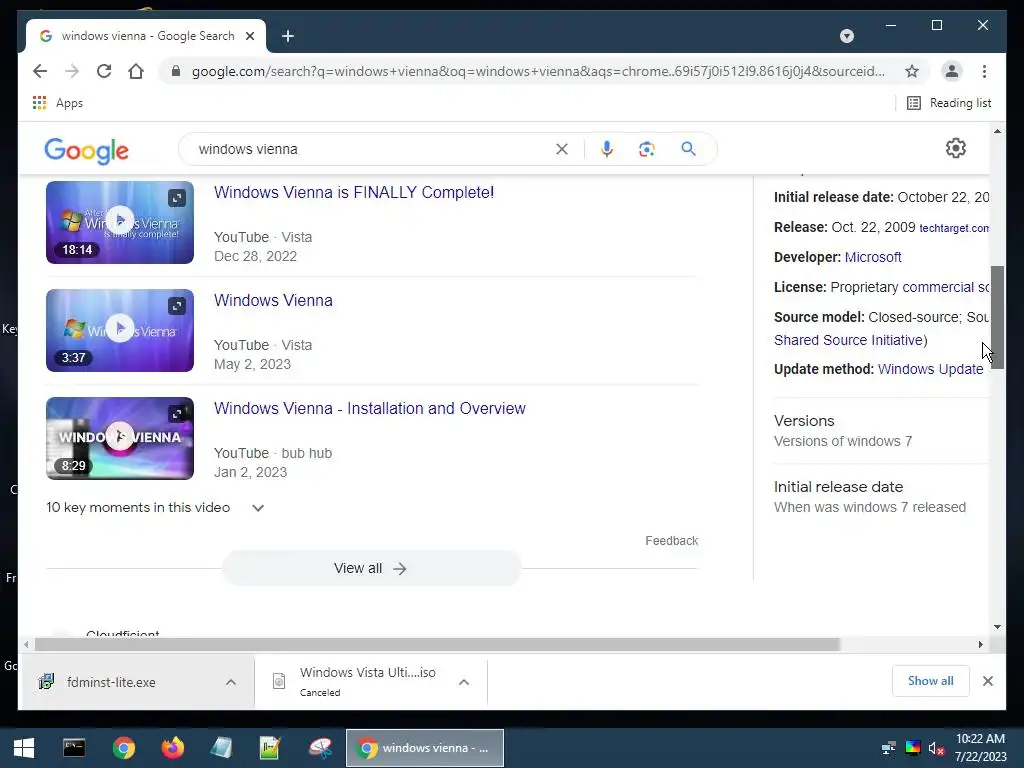Click the horizontal scrollbar thumb
The height and width of the screenshot is (768, 1024).
[x=437, y=645]
